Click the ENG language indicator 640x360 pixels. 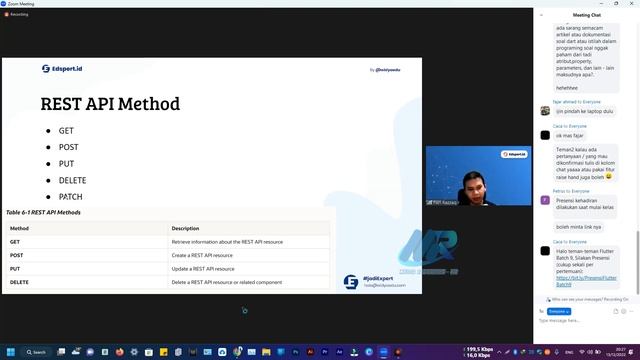[x=569, y=352]
